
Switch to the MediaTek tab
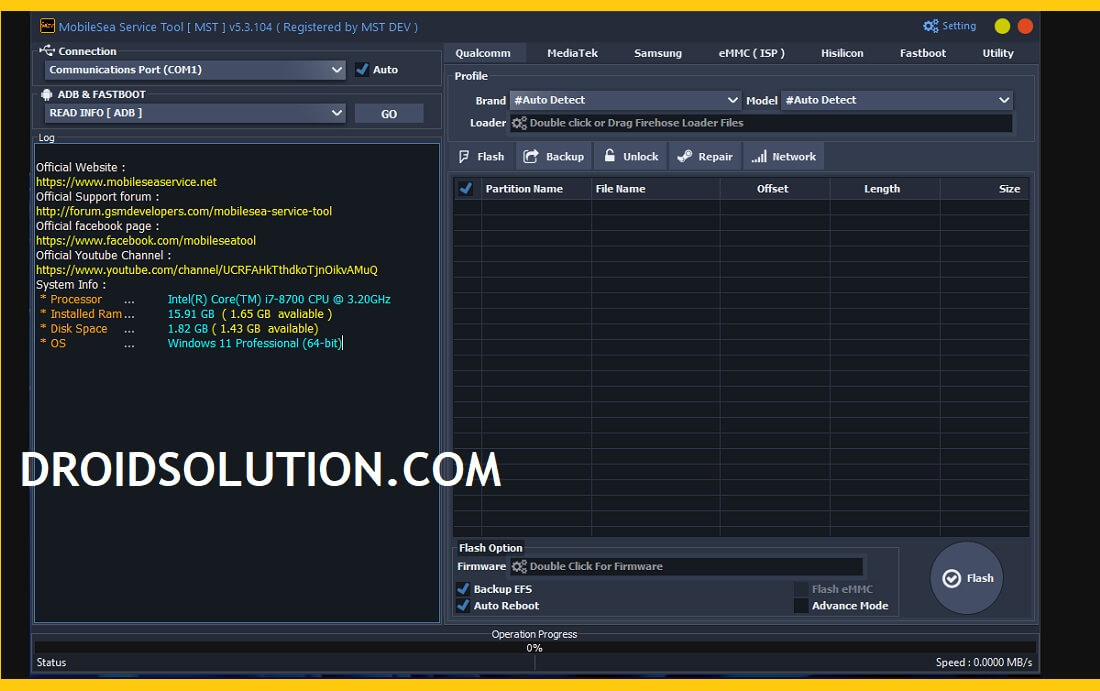[572, 53]
